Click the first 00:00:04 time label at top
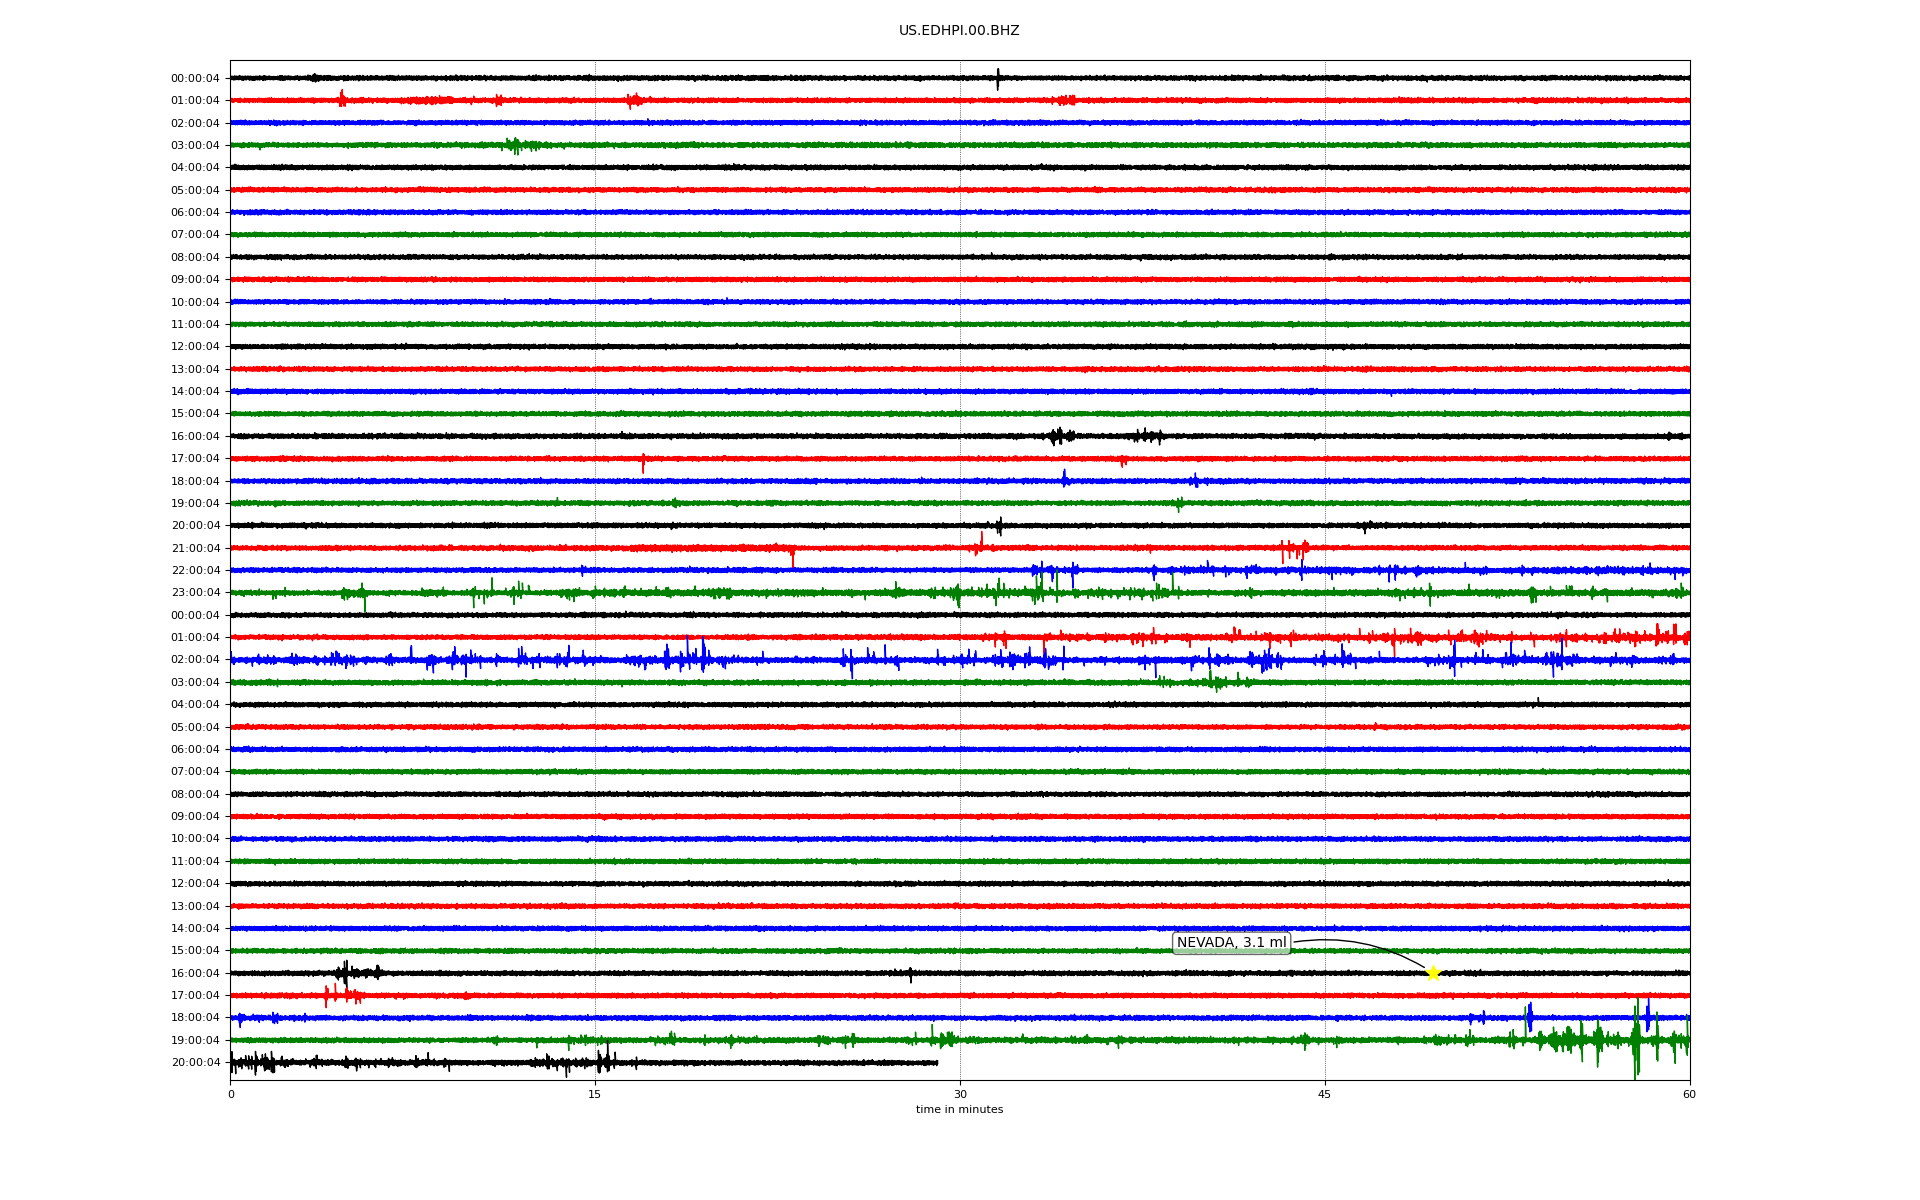This screenshot has height=1200, width=1920. click(195, 78)
